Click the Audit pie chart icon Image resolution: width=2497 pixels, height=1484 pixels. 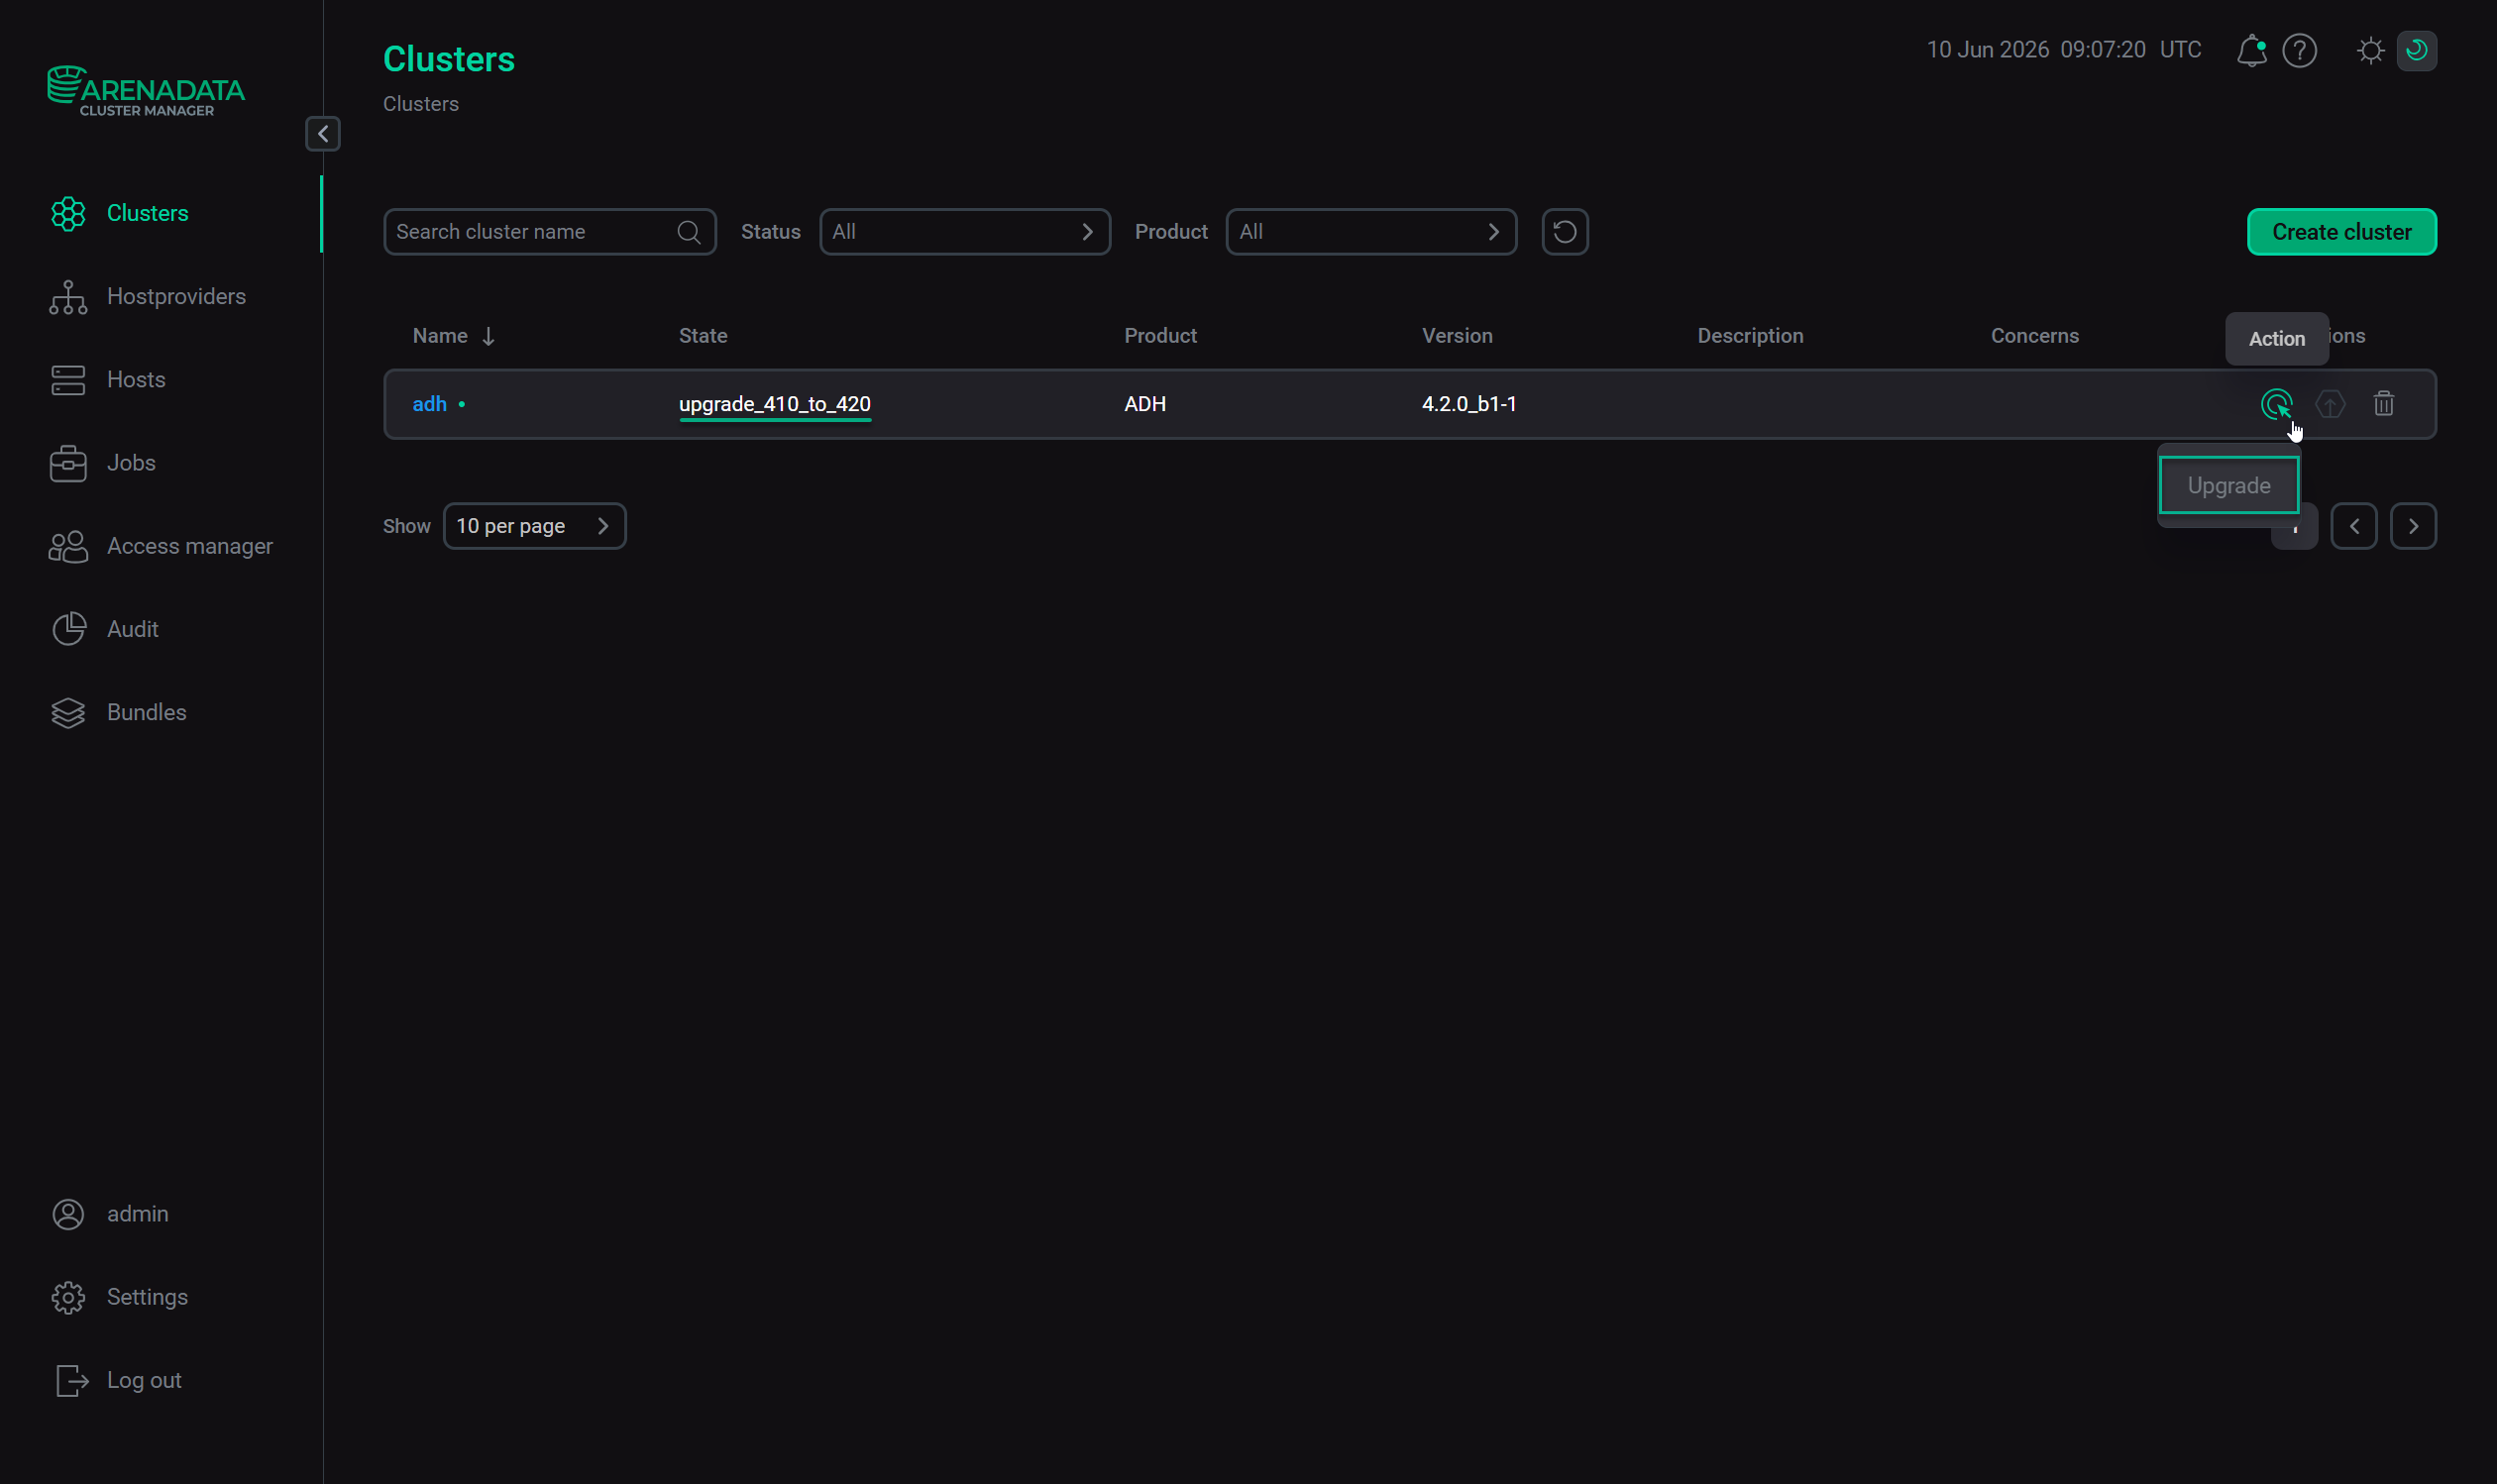coord(68,629)
